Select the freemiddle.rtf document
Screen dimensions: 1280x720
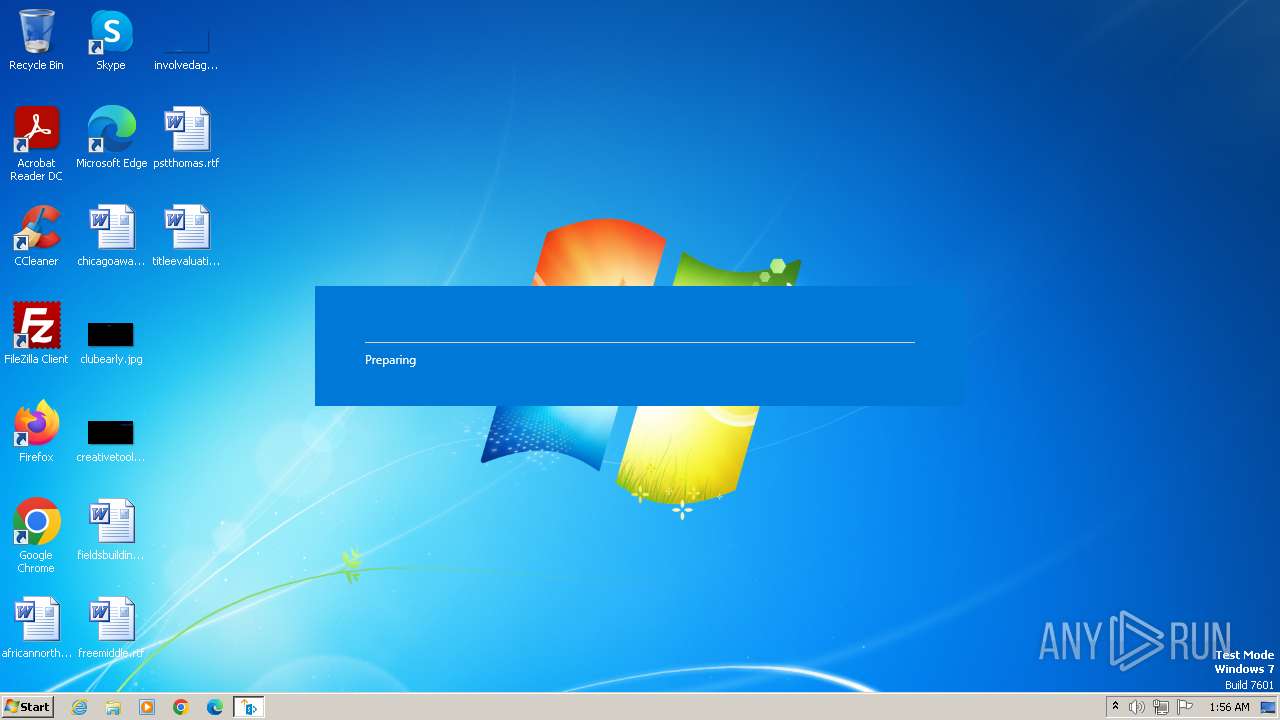(111, 628)
